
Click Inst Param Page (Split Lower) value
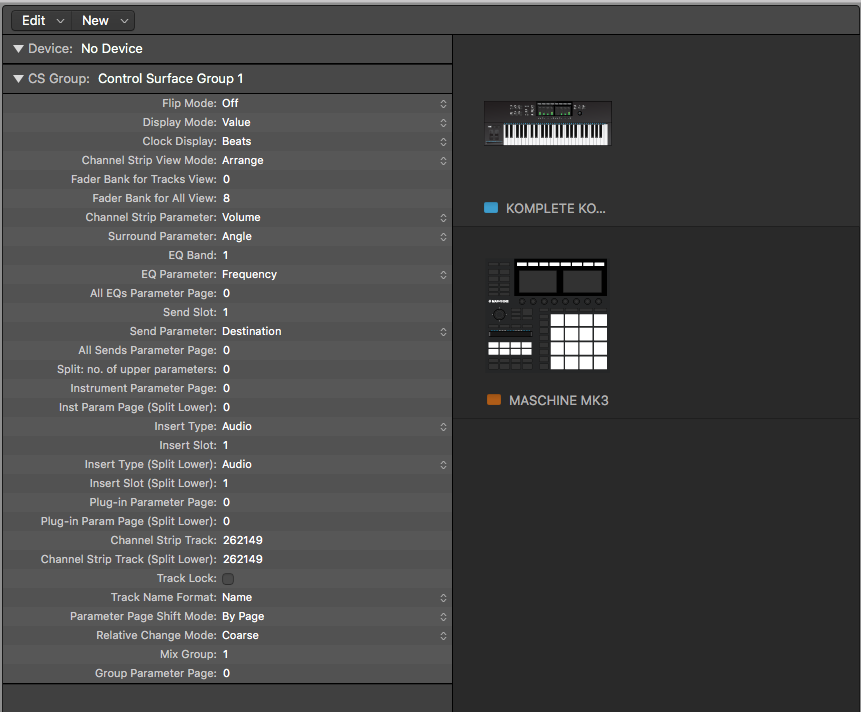click(x=226, y=407)
